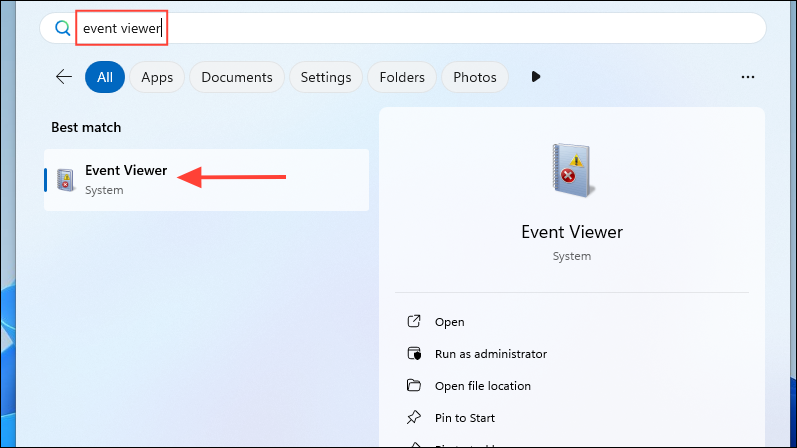Viewport: 797px width, 448px height.
Task: Click the search magnifier icon
Action: [63, 28]
